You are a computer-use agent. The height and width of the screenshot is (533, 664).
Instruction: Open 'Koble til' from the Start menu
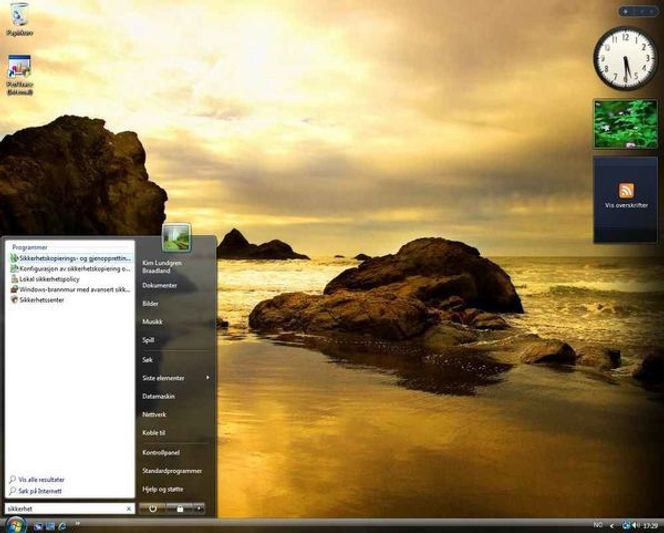coord(153,433)
